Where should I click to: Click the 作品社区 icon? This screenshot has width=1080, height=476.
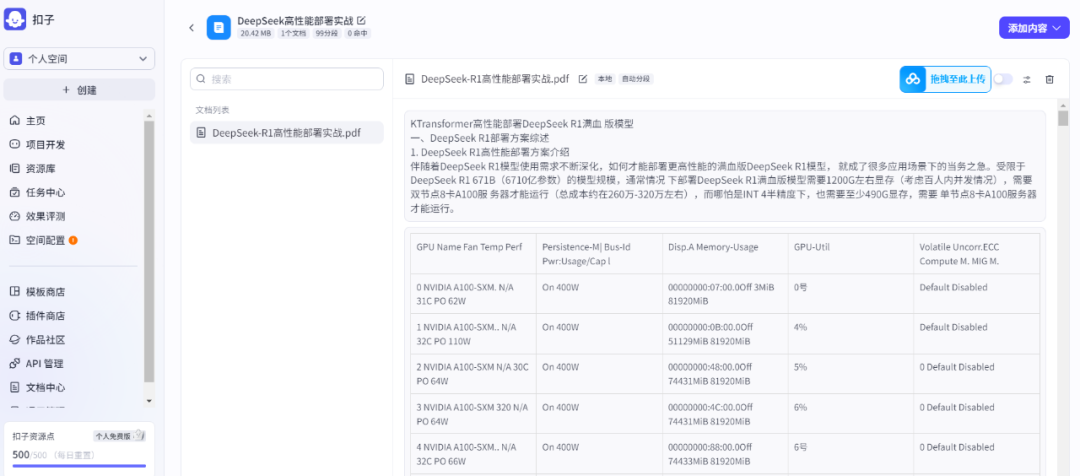point(14,340)
